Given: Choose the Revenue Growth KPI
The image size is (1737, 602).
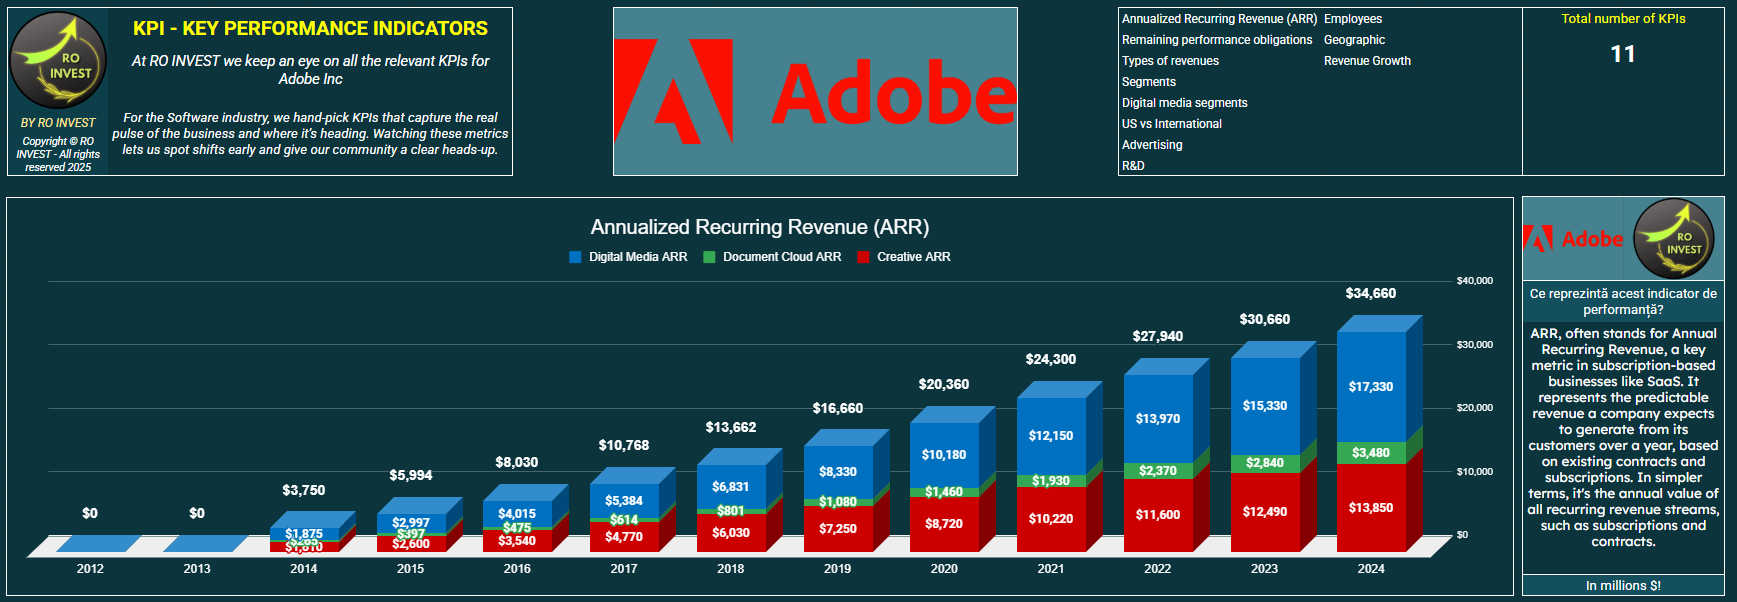Looking at the screenshot, I should 1367,61.
